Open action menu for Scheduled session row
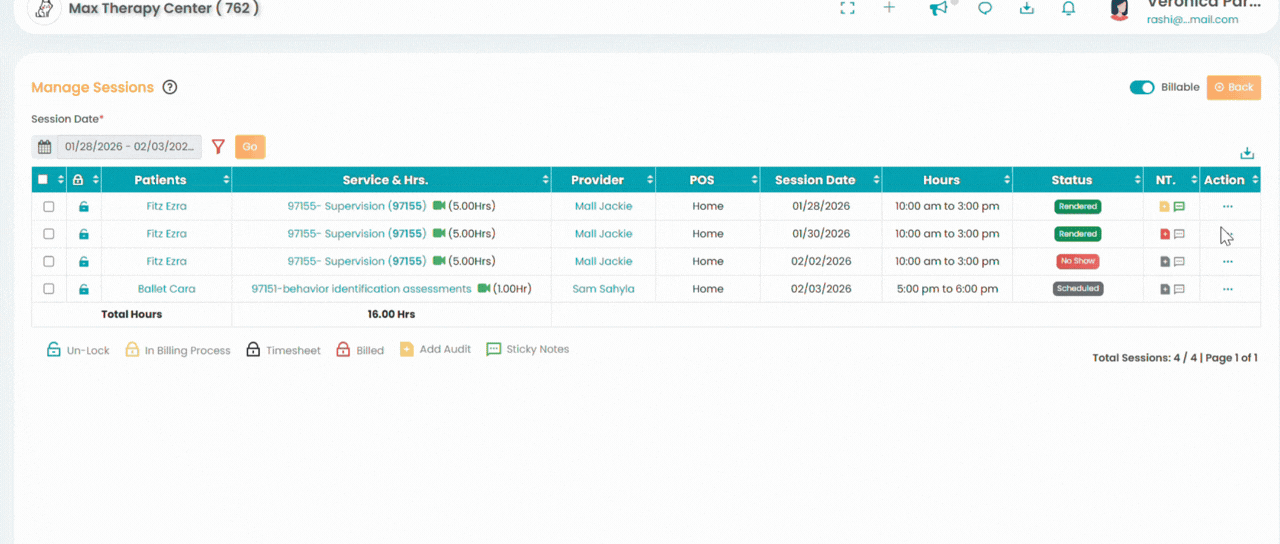The width and height of the screenshot is (1280, 544). [1227, 289]
